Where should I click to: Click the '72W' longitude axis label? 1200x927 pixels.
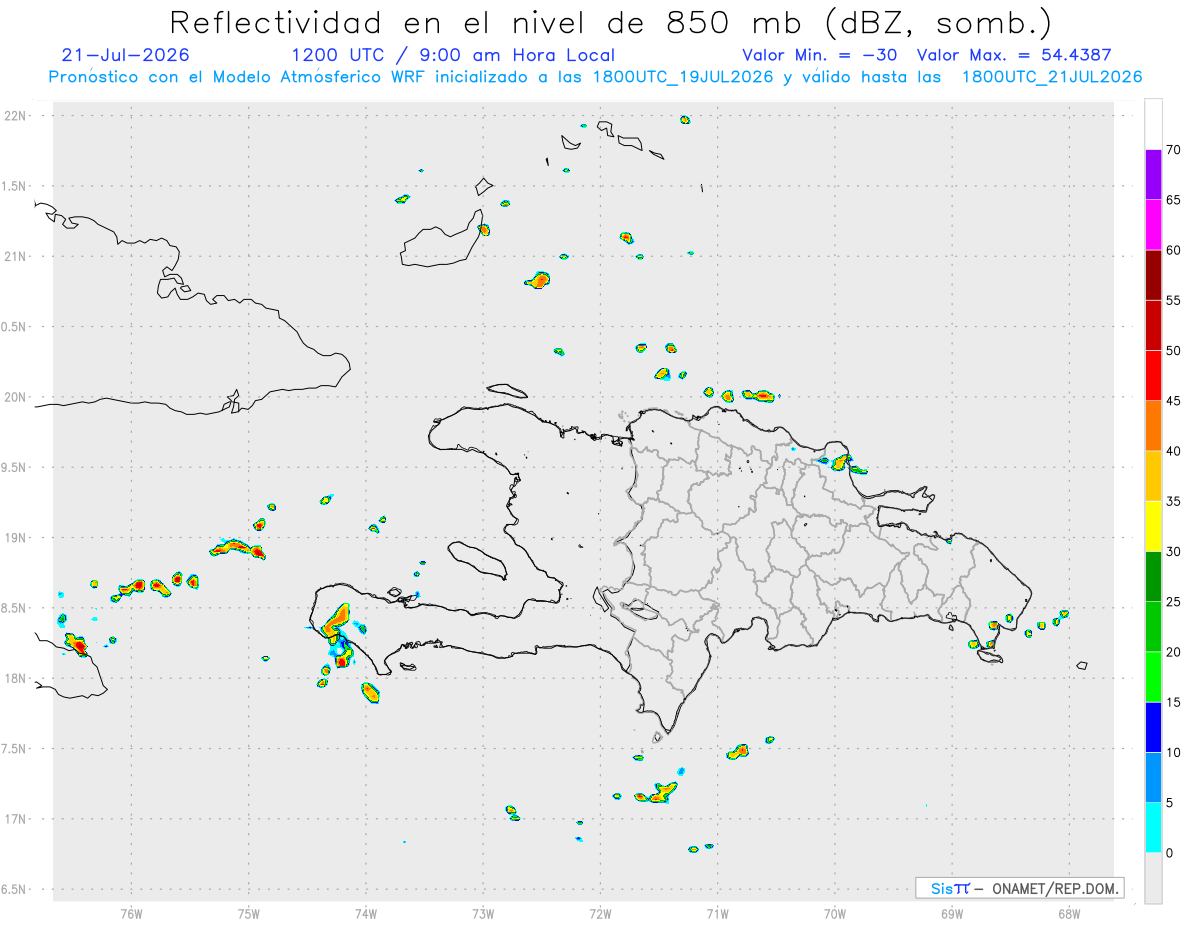pyautogui.click(x=600, y=913)
